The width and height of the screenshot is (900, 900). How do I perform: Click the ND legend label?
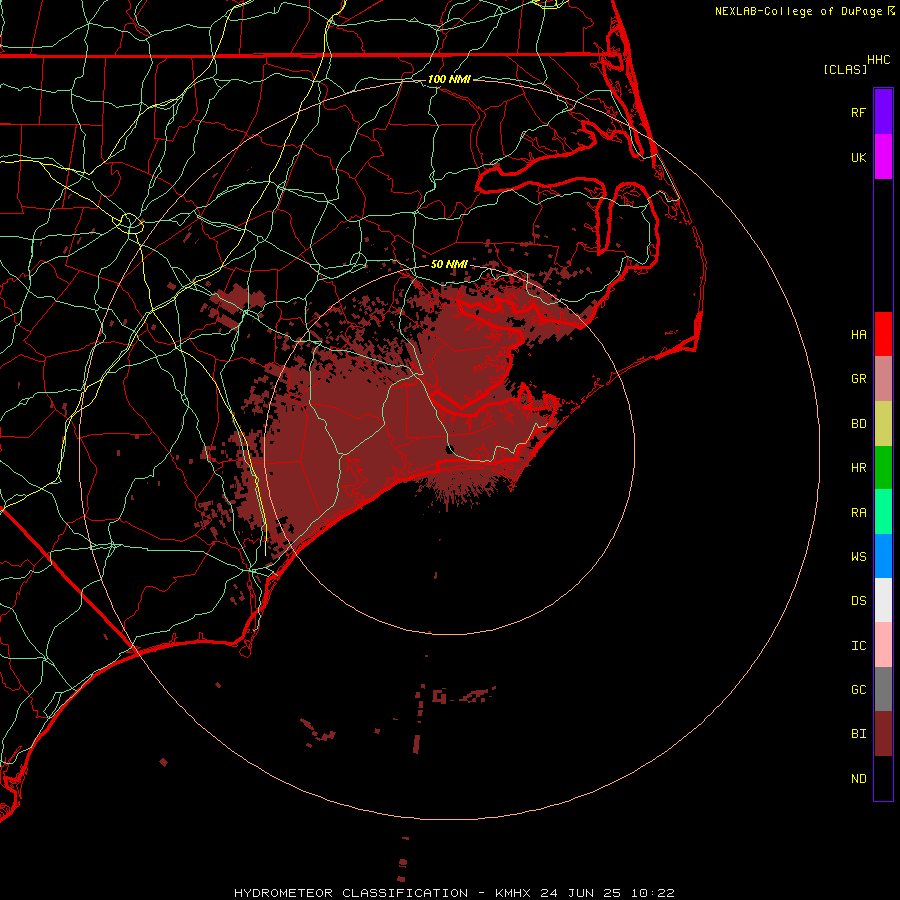tap(858, 779)
